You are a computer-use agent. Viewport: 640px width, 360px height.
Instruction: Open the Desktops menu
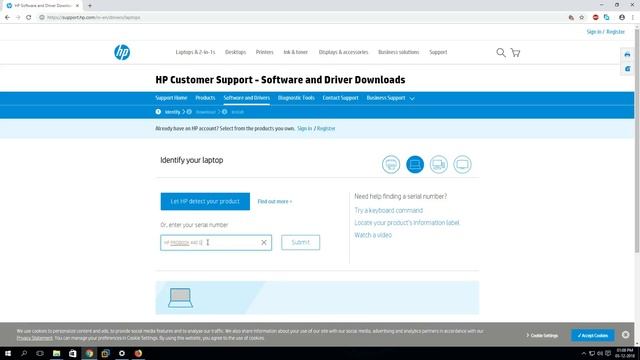coord(236,52)
